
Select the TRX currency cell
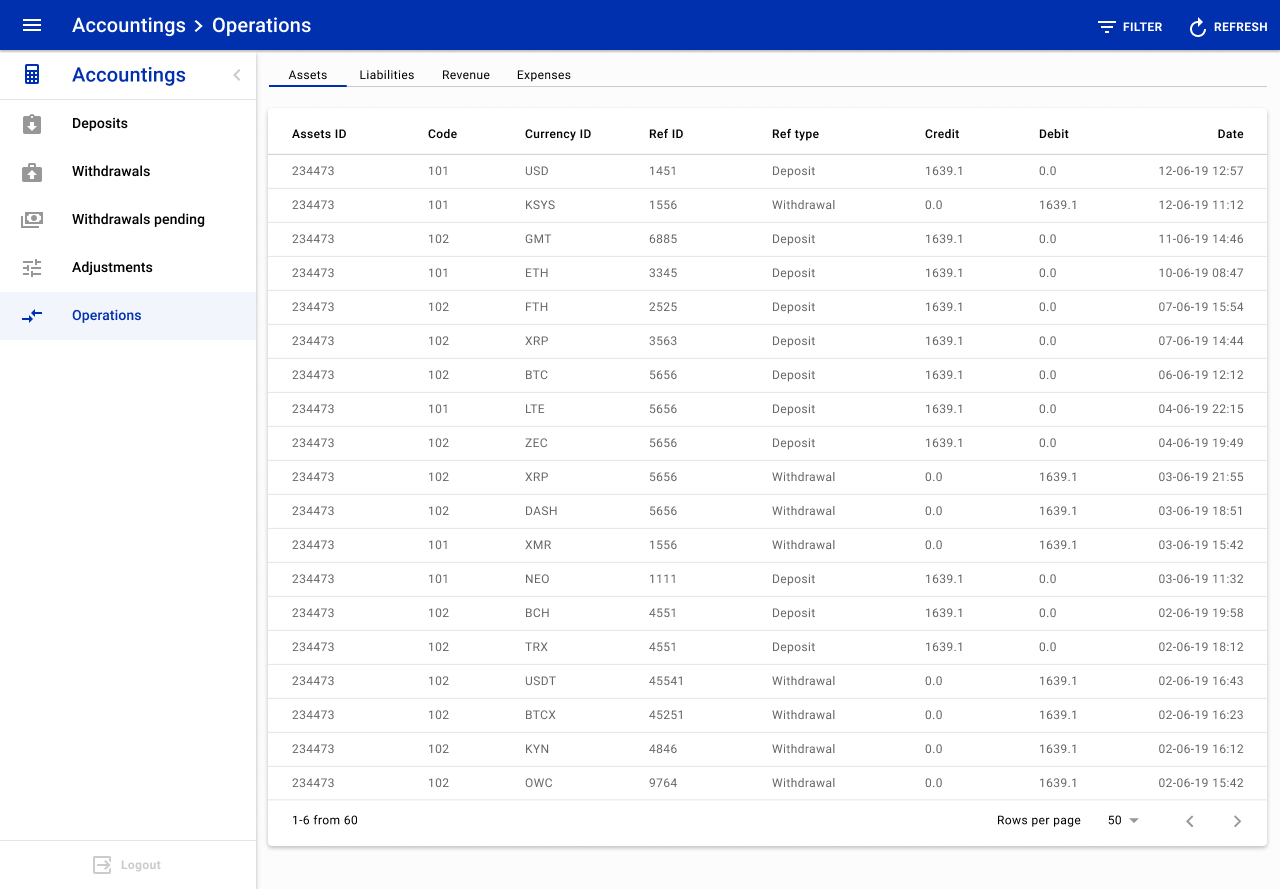pos(537,647)
